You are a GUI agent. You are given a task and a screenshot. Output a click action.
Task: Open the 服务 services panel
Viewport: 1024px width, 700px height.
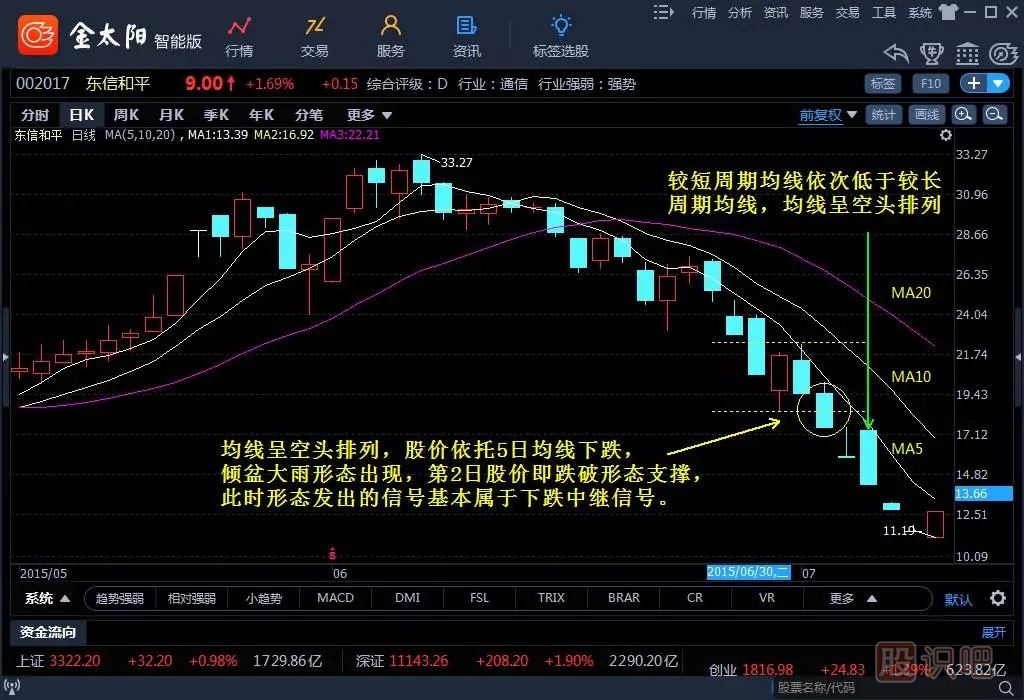[x=390, y=36]
